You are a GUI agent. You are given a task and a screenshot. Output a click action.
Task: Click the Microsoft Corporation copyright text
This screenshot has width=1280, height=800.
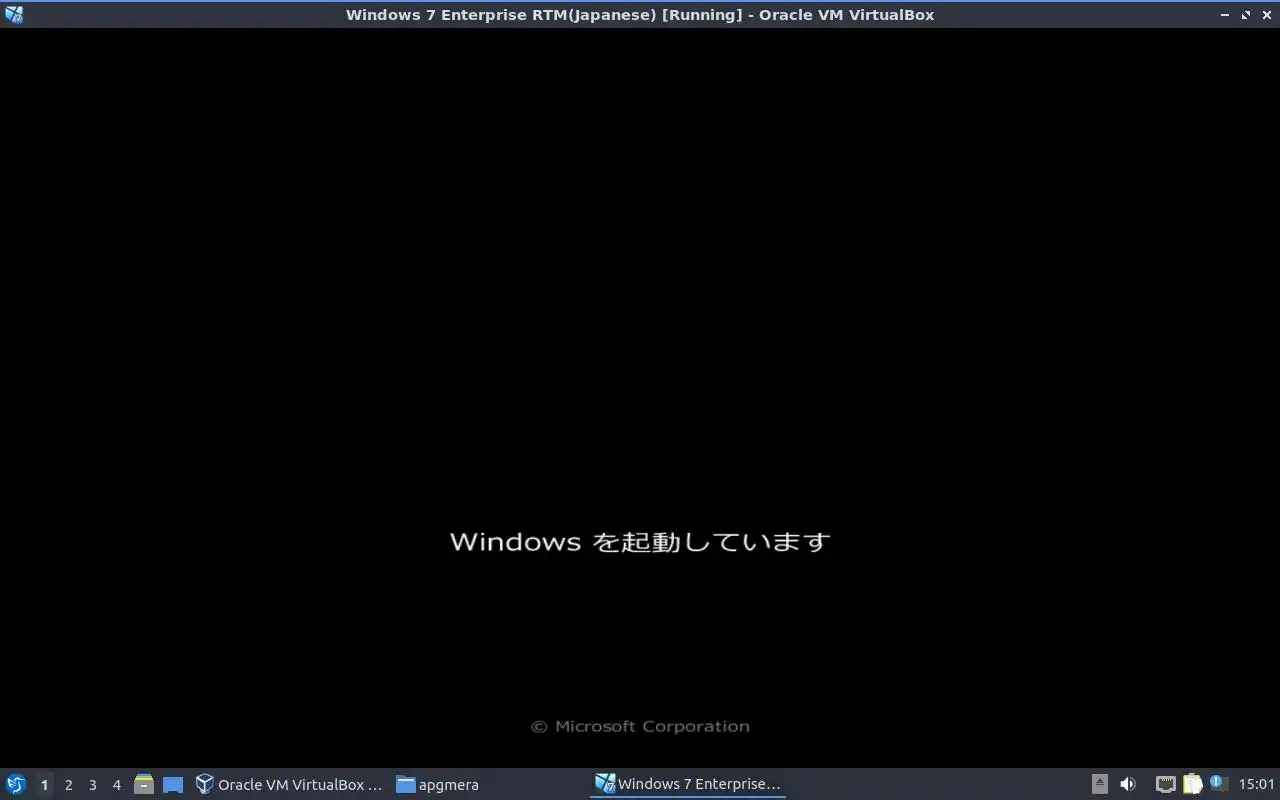point(640,727)
